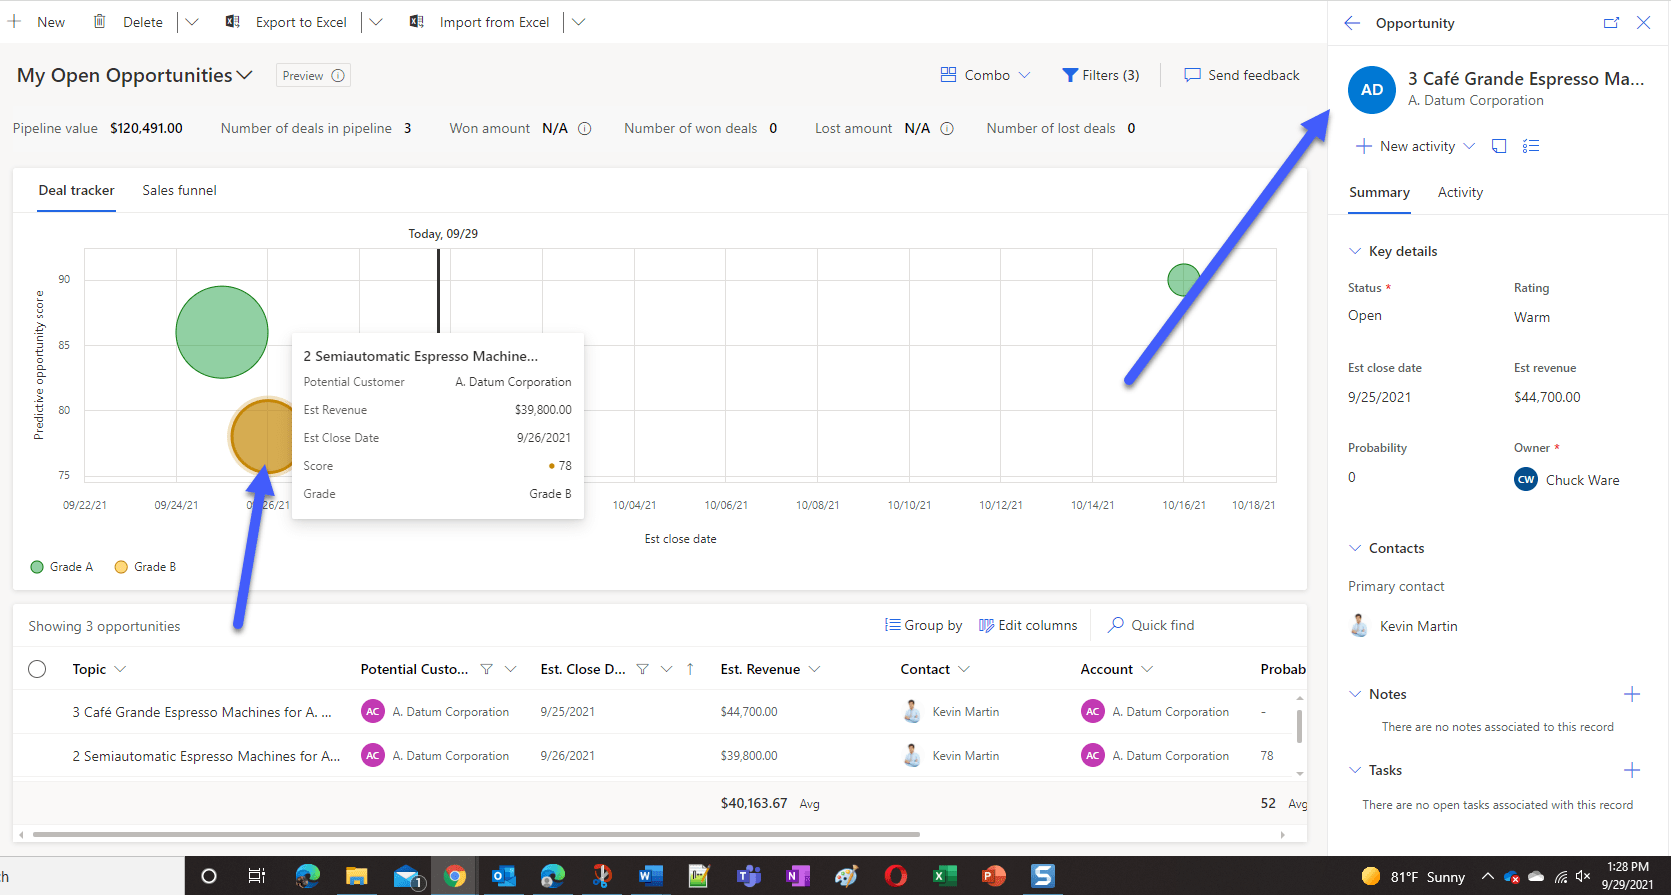This screenshot has width=1671, height=895.
Task: Click Send feedback
Action: [1242, 75]
